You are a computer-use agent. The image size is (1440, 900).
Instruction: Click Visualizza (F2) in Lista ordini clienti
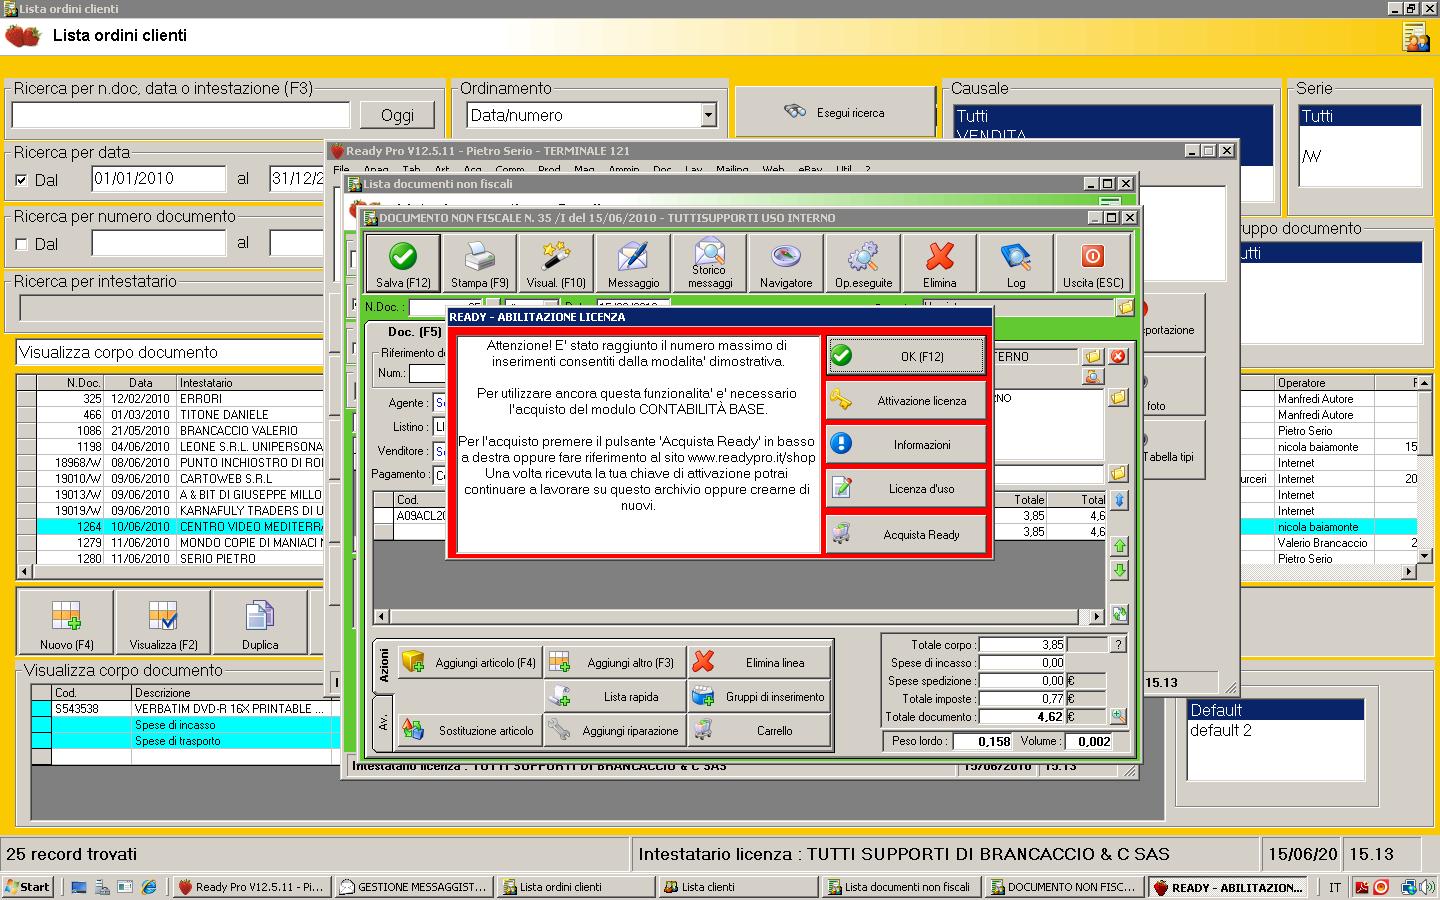tap(163, 624)
